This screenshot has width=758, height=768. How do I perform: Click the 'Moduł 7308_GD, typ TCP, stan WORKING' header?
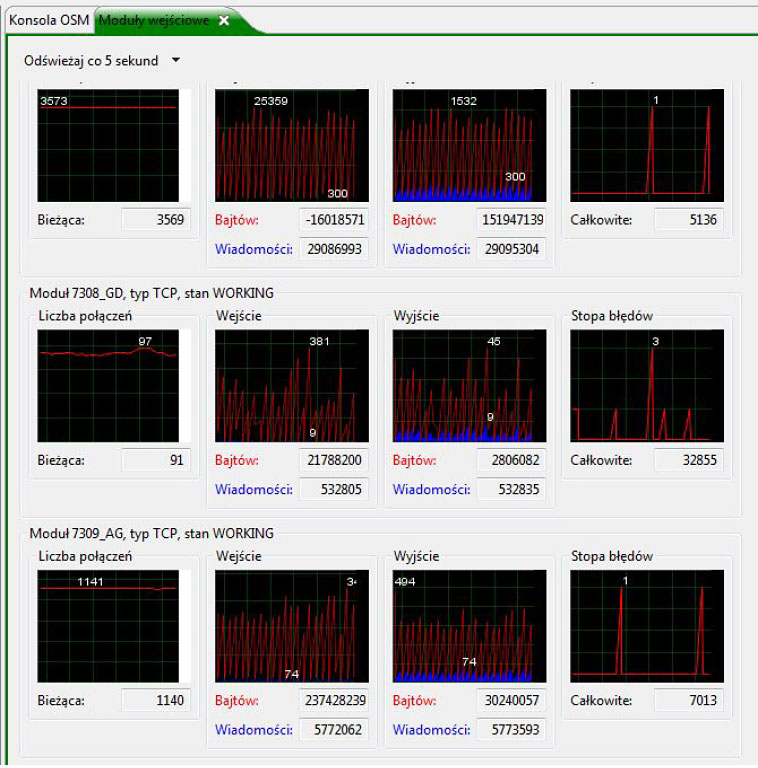(x=152, y=293)
